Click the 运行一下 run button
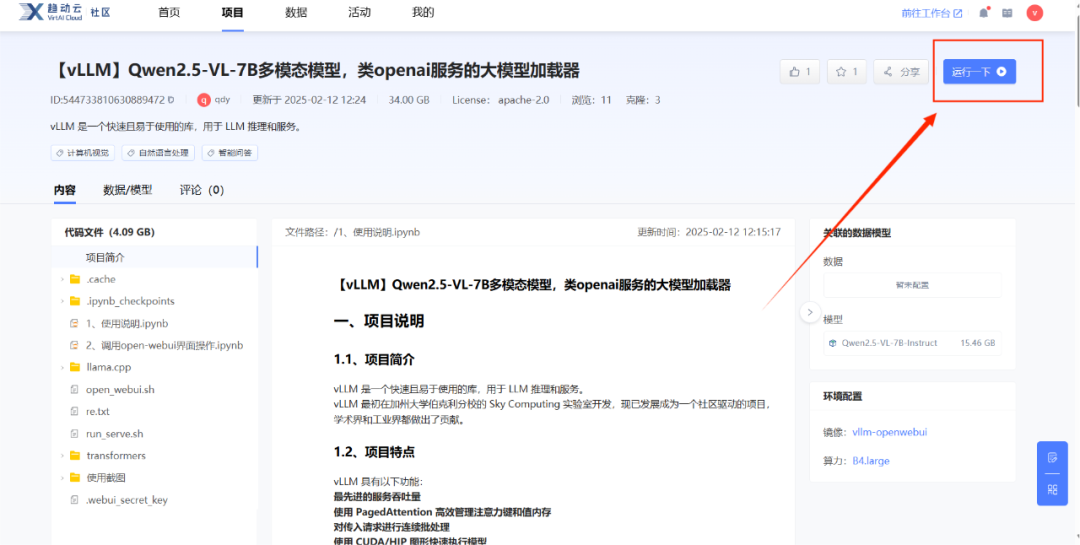This screenshot has width=1080, height=545. 979,72
